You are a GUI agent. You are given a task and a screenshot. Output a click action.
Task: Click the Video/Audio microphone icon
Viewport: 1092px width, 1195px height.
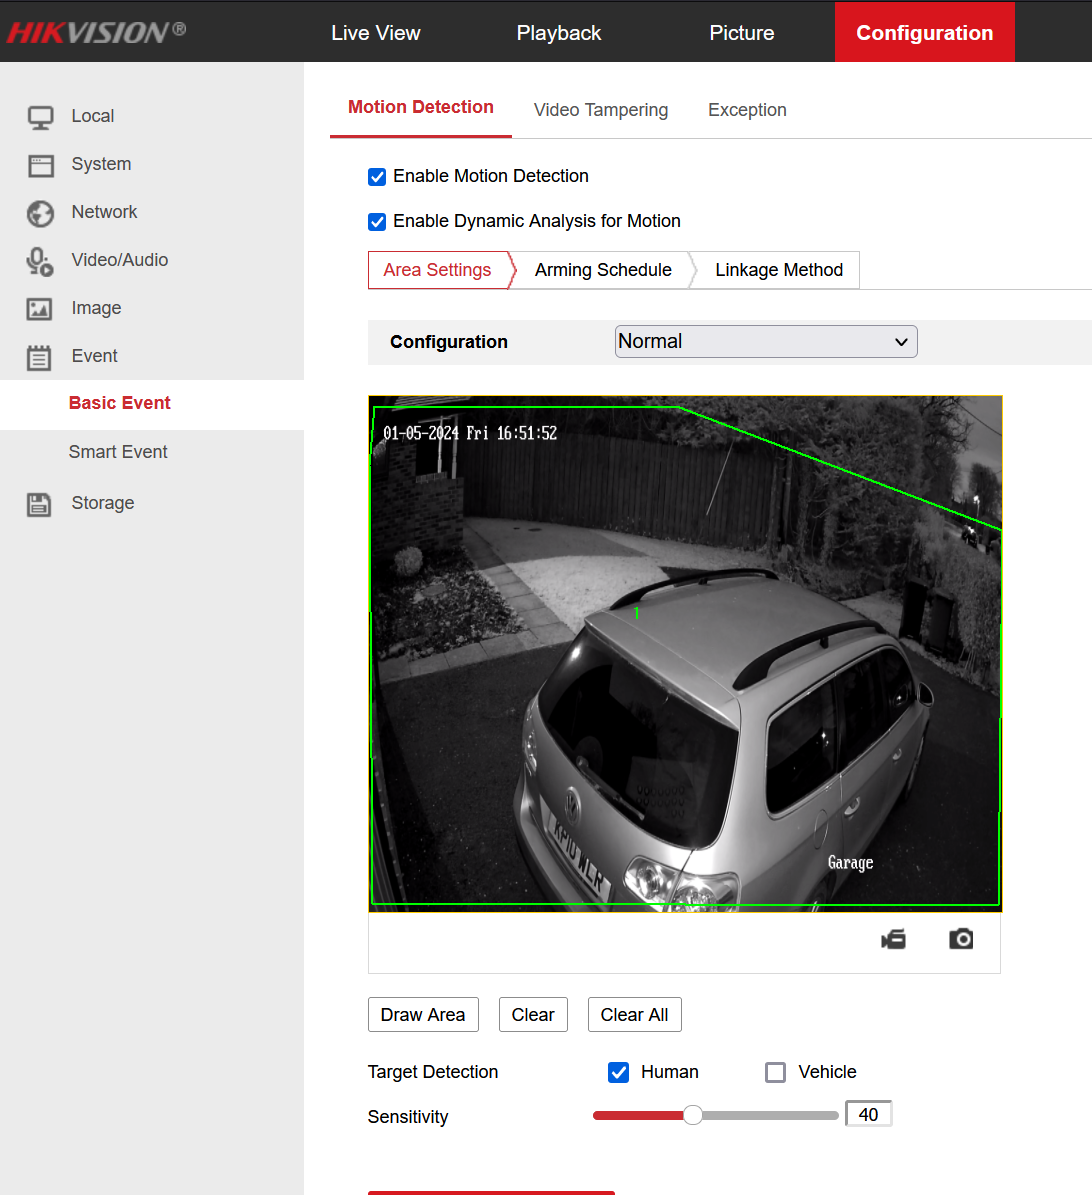tap(40, 261)
